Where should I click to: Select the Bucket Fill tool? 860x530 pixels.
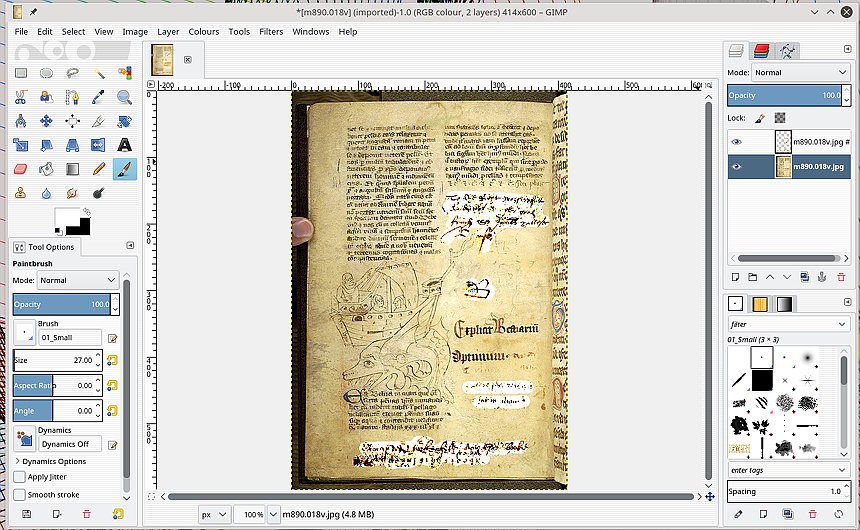pos(47,169)
